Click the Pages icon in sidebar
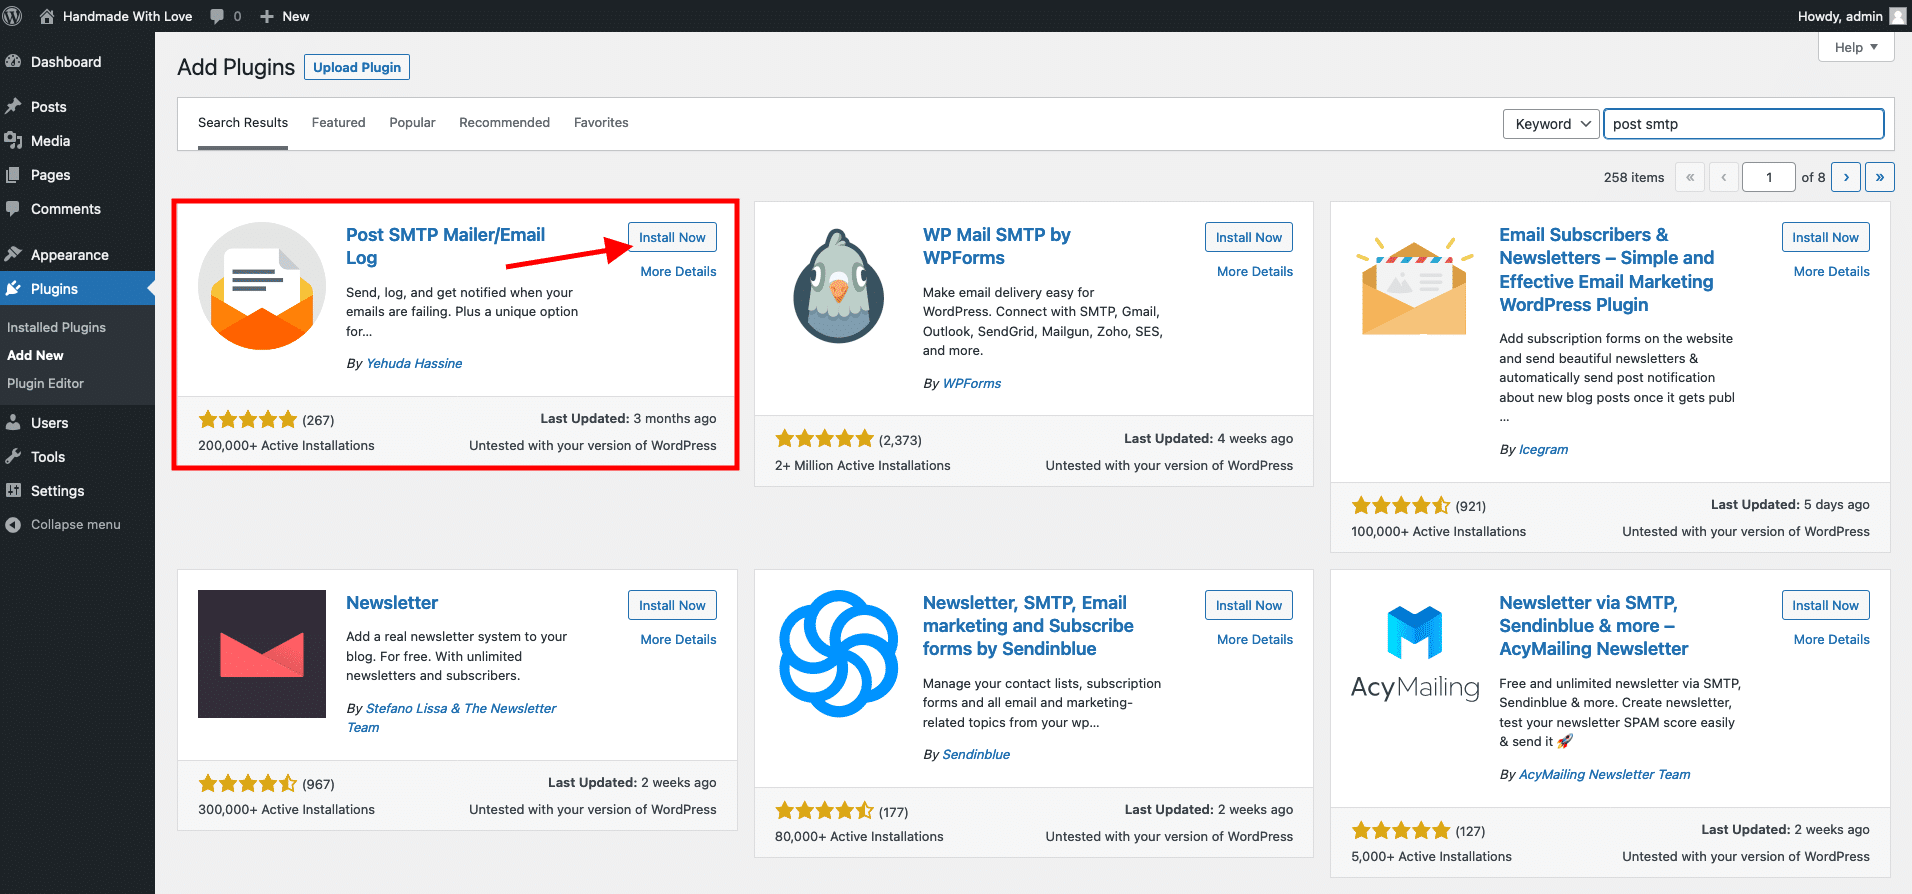This screenshot has height=894, width=1912. pos(13,175)
